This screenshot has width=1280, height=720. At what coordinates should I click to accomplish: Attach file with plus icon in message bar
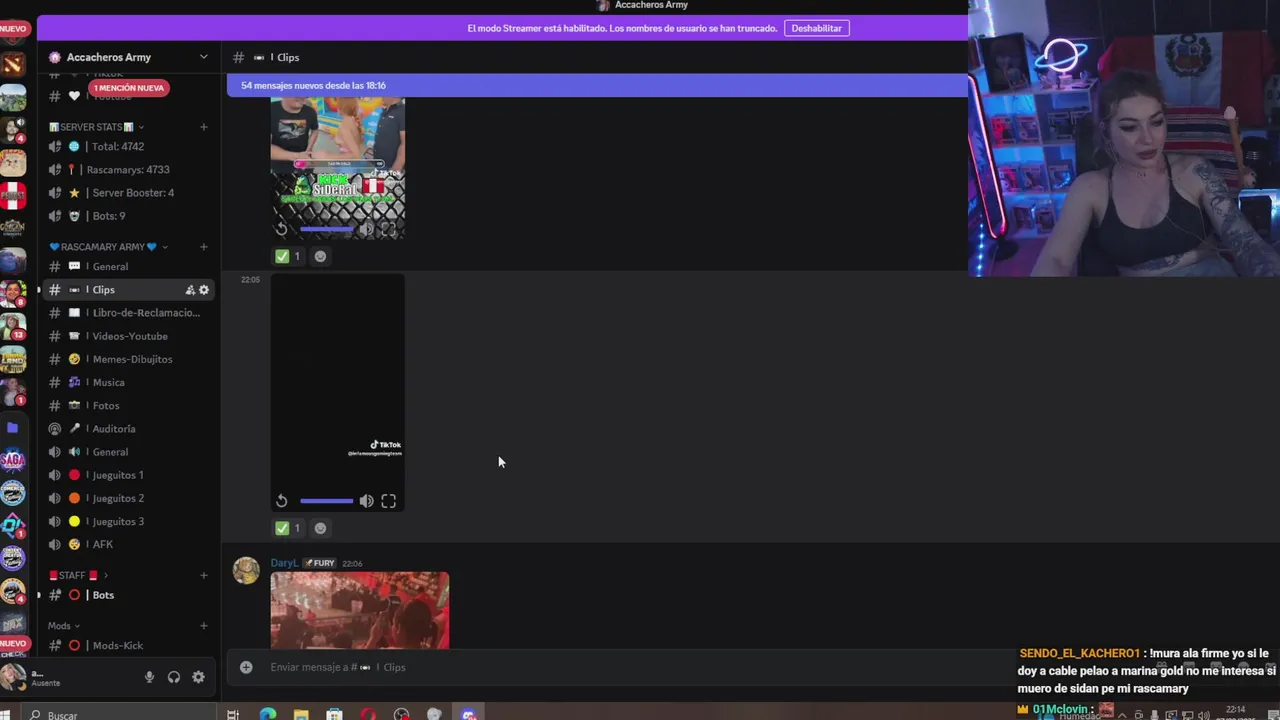(x=246, y=667)
